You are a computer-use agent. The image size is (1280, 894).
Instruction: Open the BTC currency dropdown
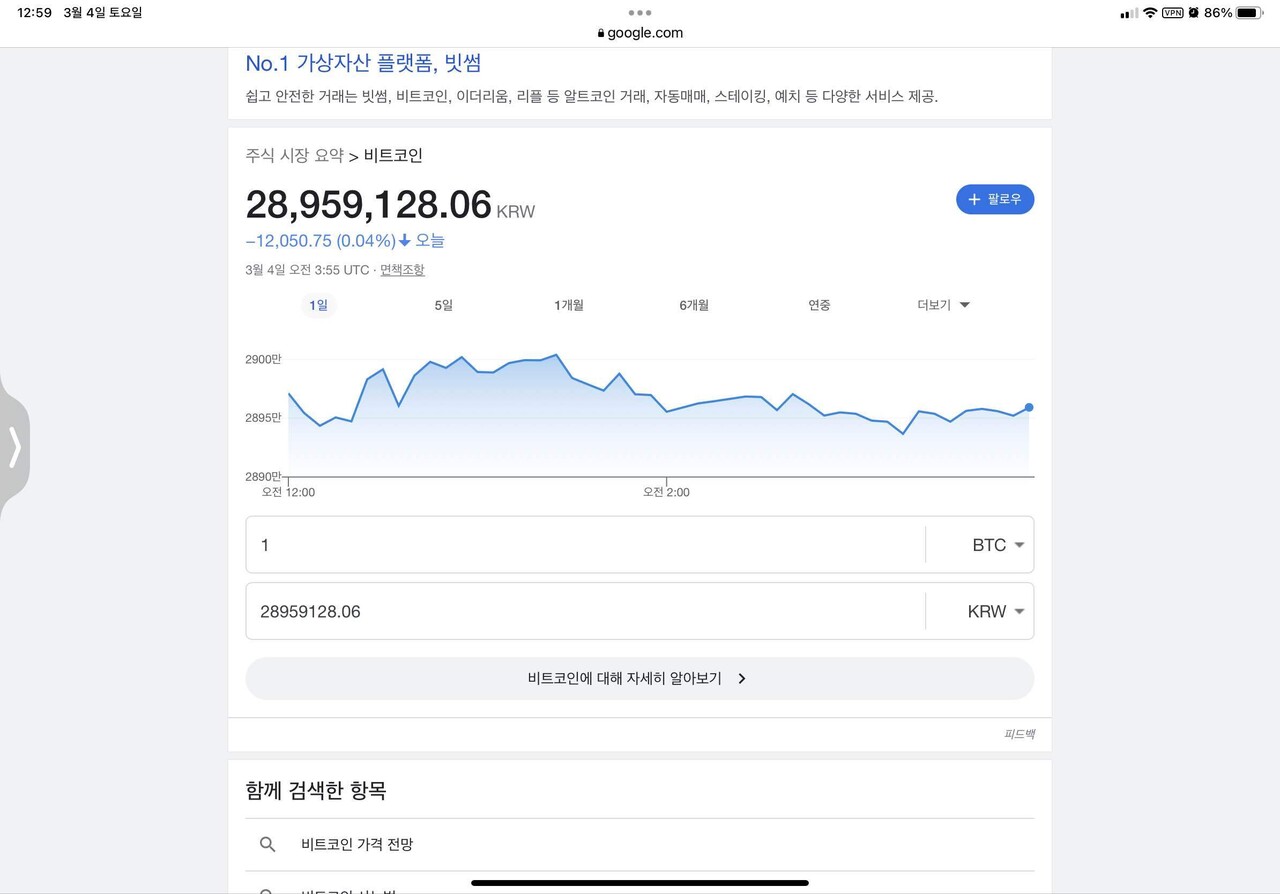tap(1000, 545)
